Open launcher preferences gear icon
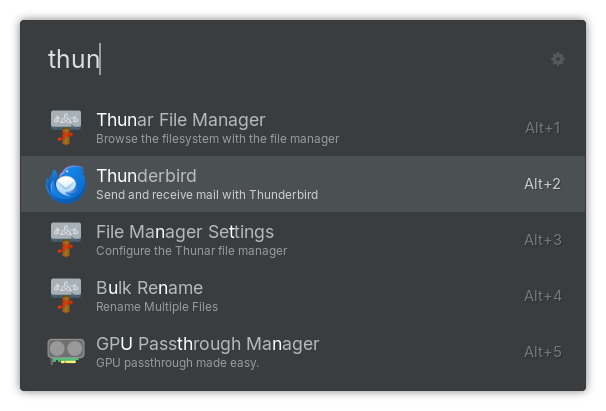This screenshot has width=606, height=411. pyautogui.click(x=558, y=59)
